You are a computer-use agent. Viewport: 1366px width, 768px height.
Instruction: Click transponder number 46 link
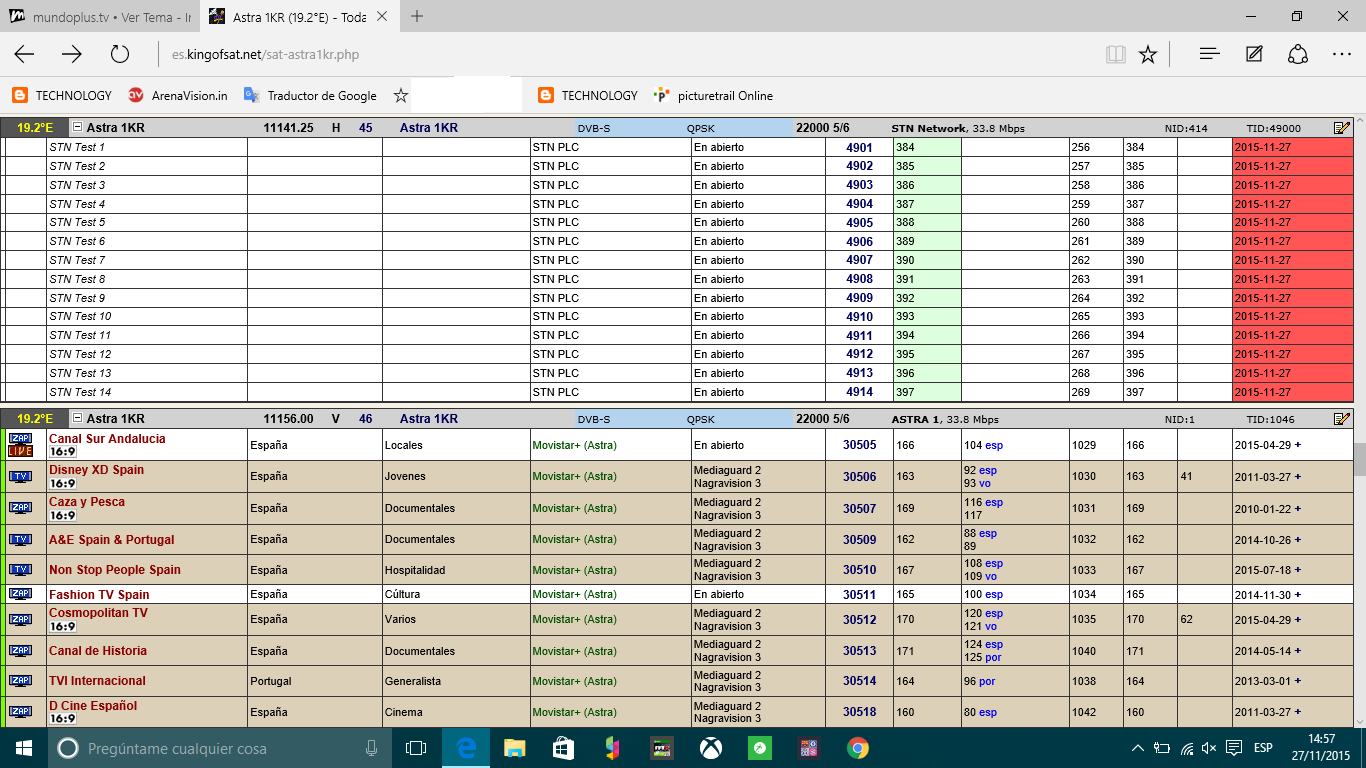click(x=366, y=419)
